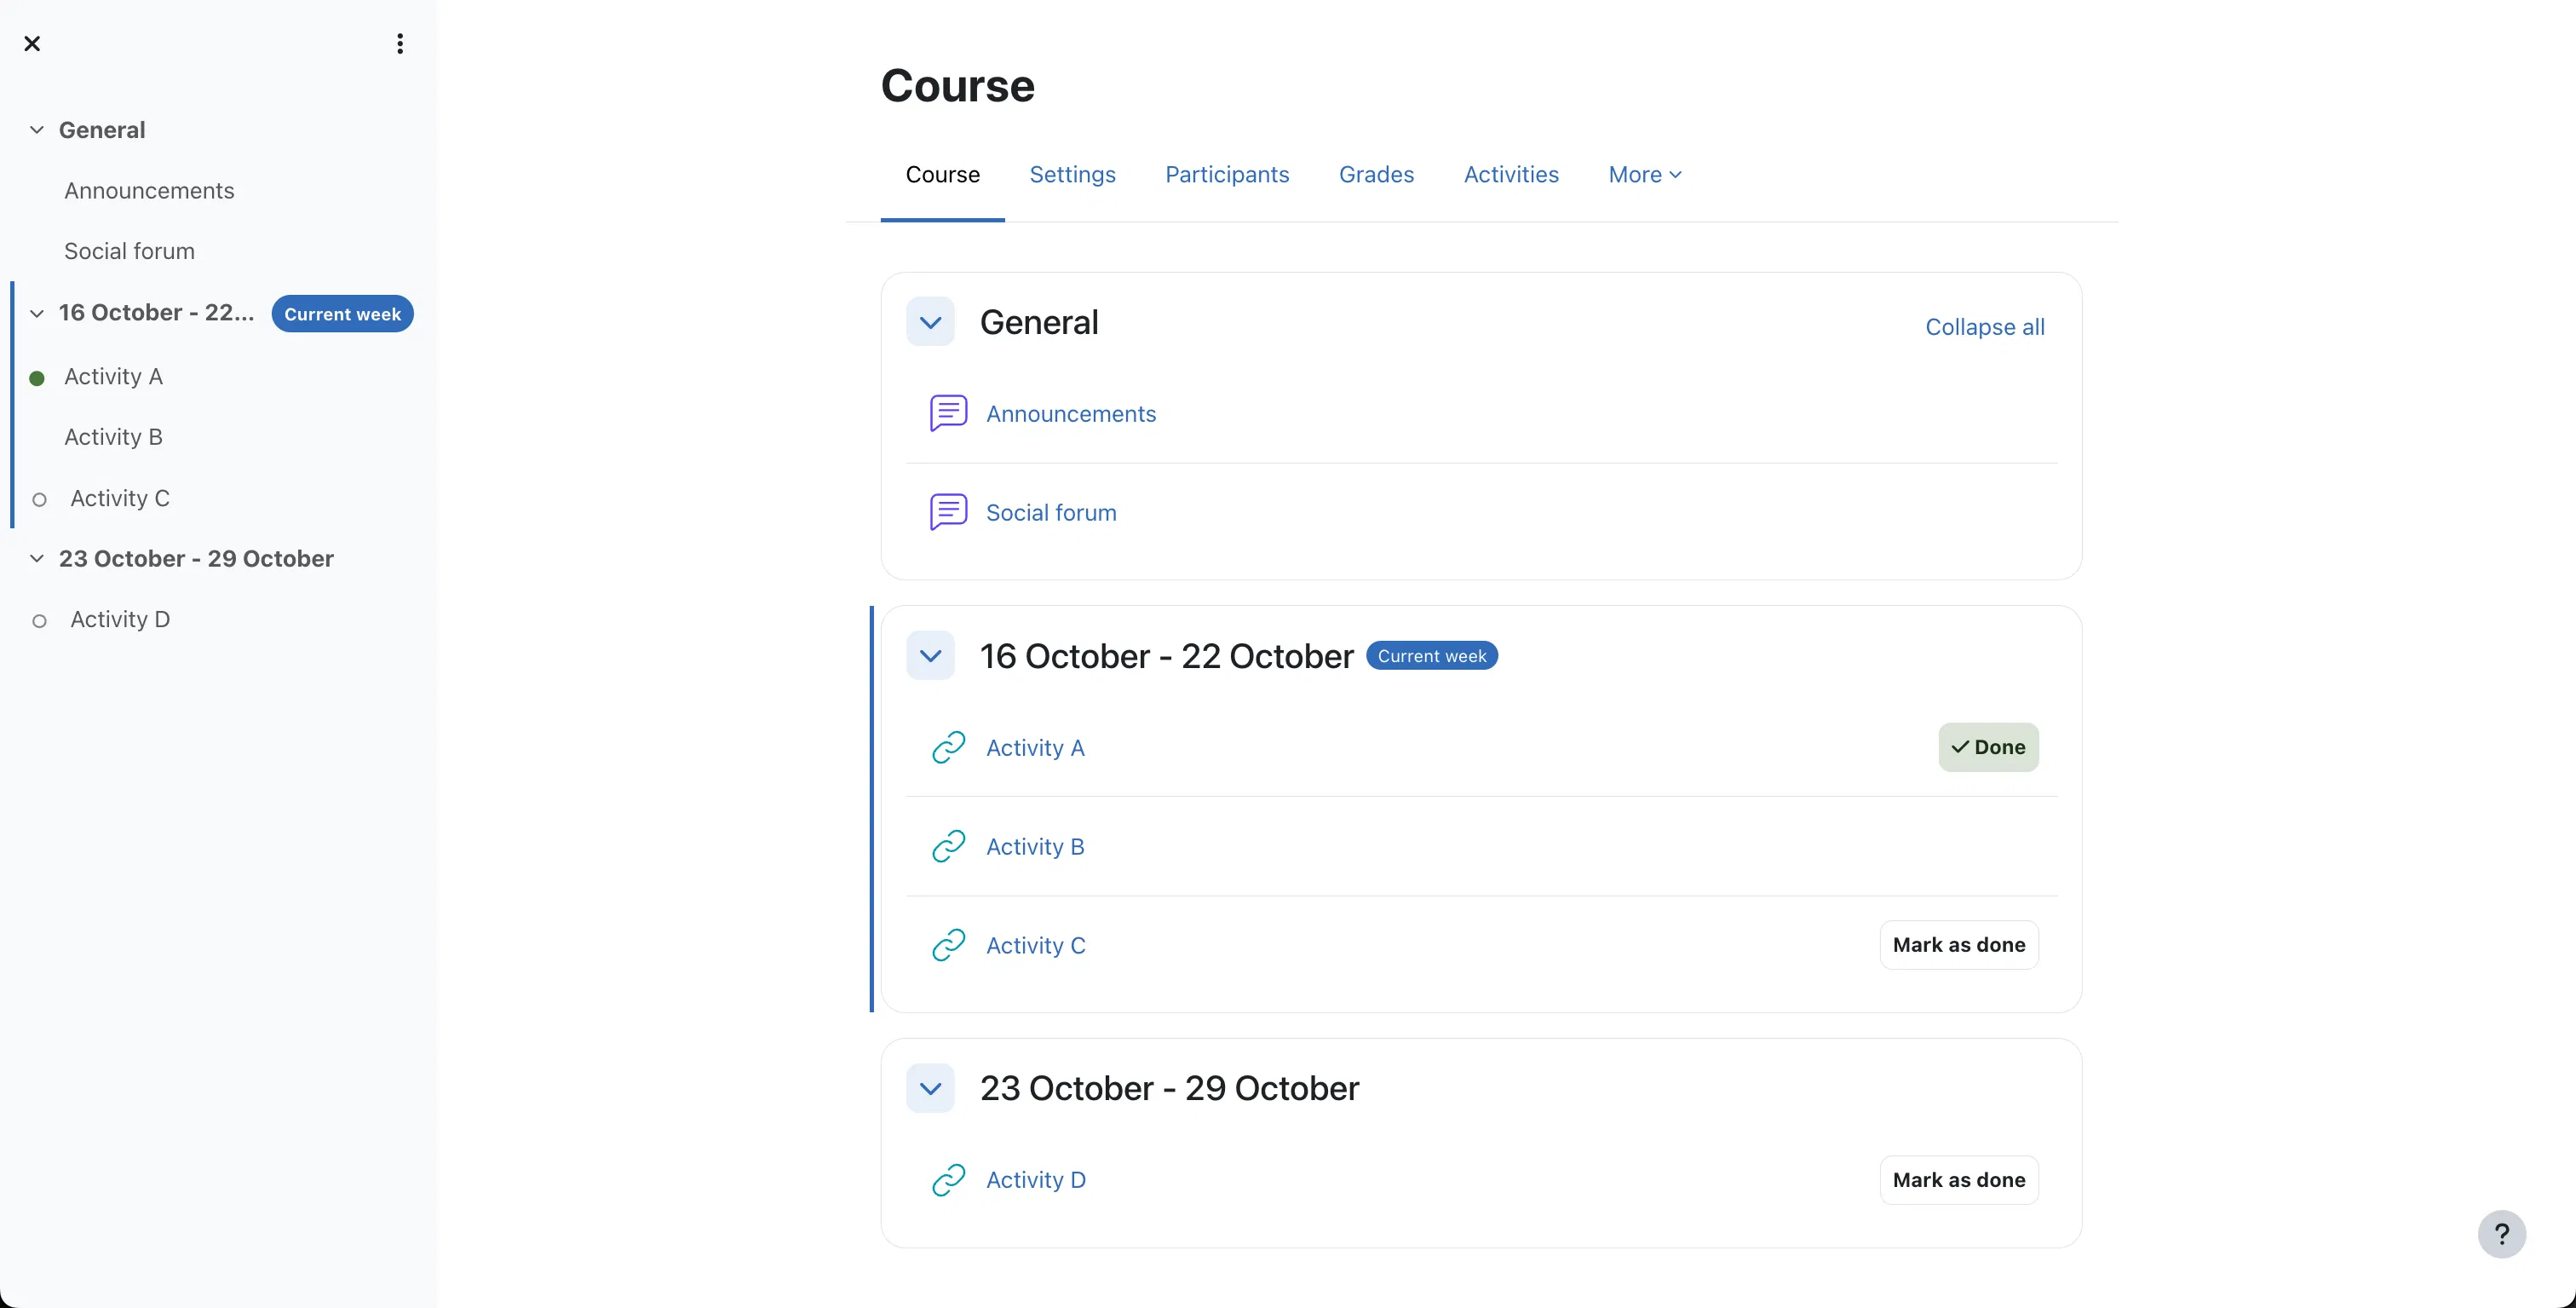Toggle the Done state on Activity A
Screen dimensions: 2576x1308
pos(1987,747)
